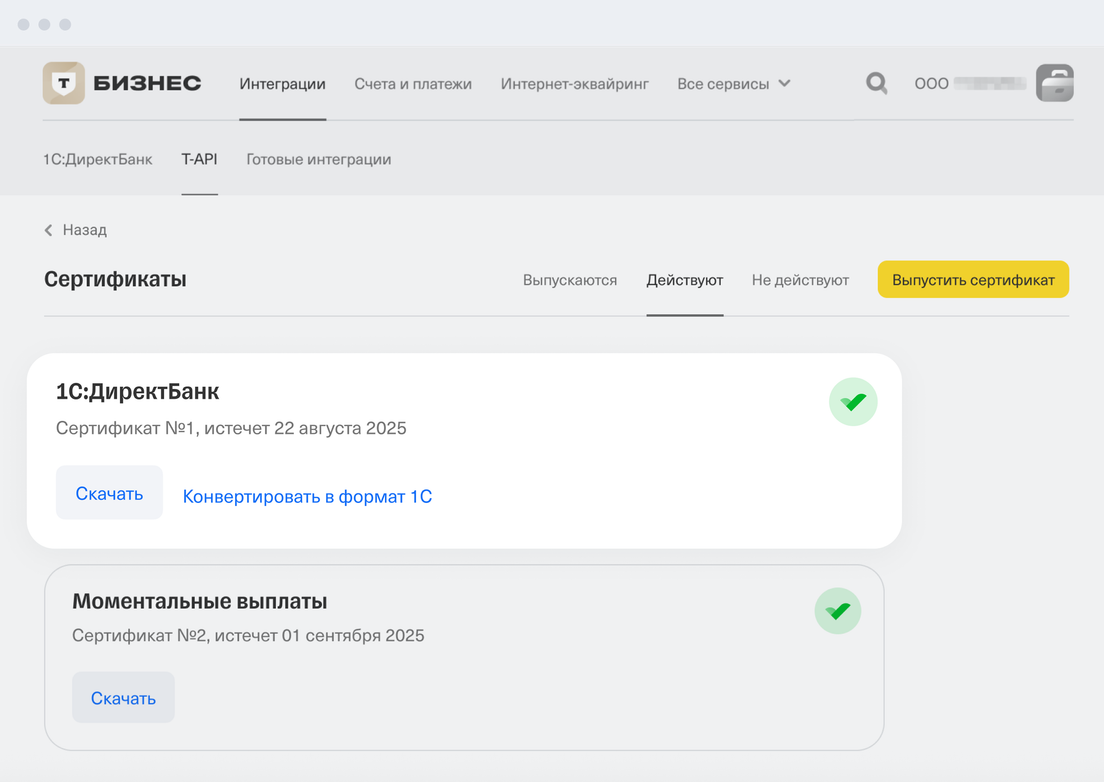Image resolution: width=1104 pixels, height=782 pixels.
Task: Click Конвертировать в формат 1С link
Action: [x=307, y=497]
